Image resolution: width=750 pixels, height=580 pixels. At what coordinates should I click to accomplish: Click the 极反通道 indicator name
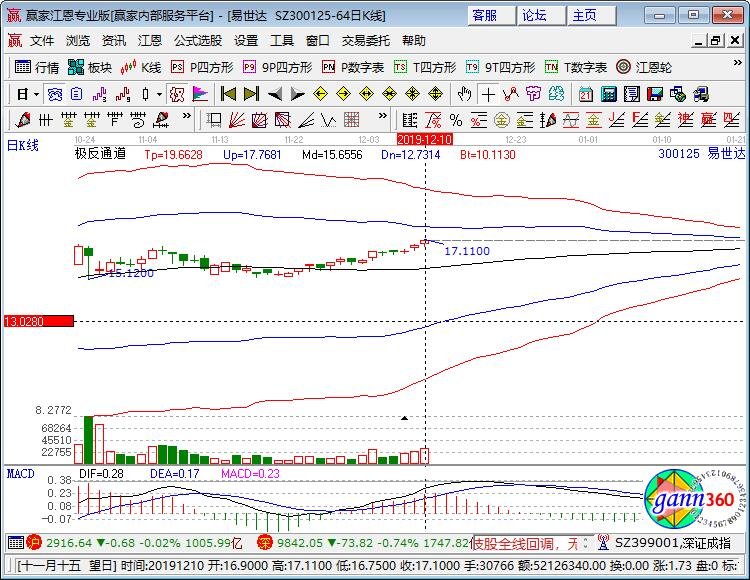click(x=100, y=153)
